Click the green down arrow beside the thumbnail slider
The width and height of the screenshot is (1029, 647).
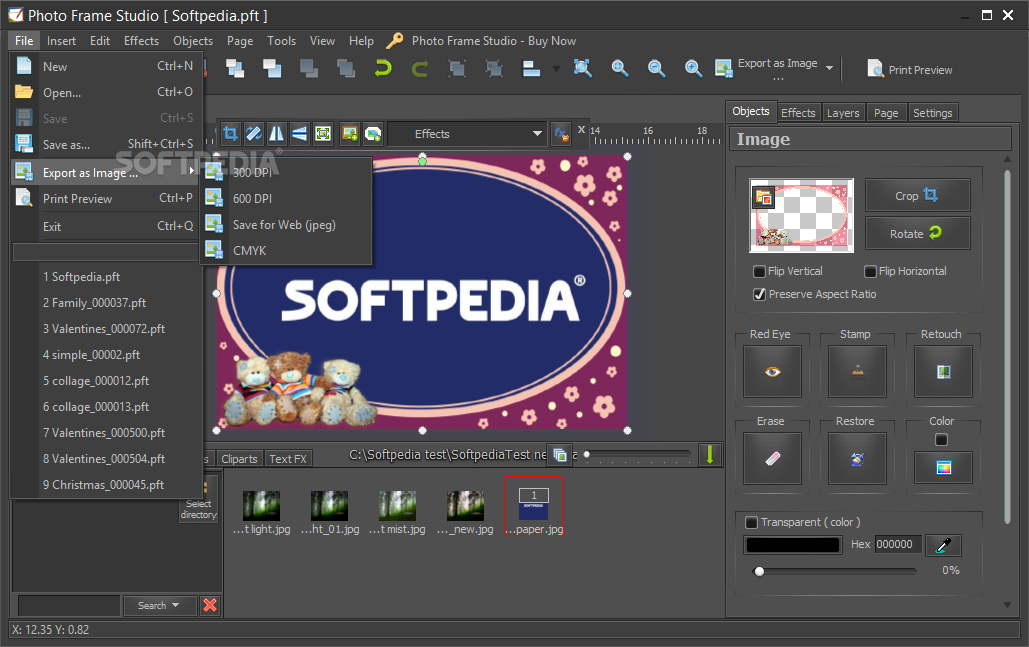click(x=709, y=454)
